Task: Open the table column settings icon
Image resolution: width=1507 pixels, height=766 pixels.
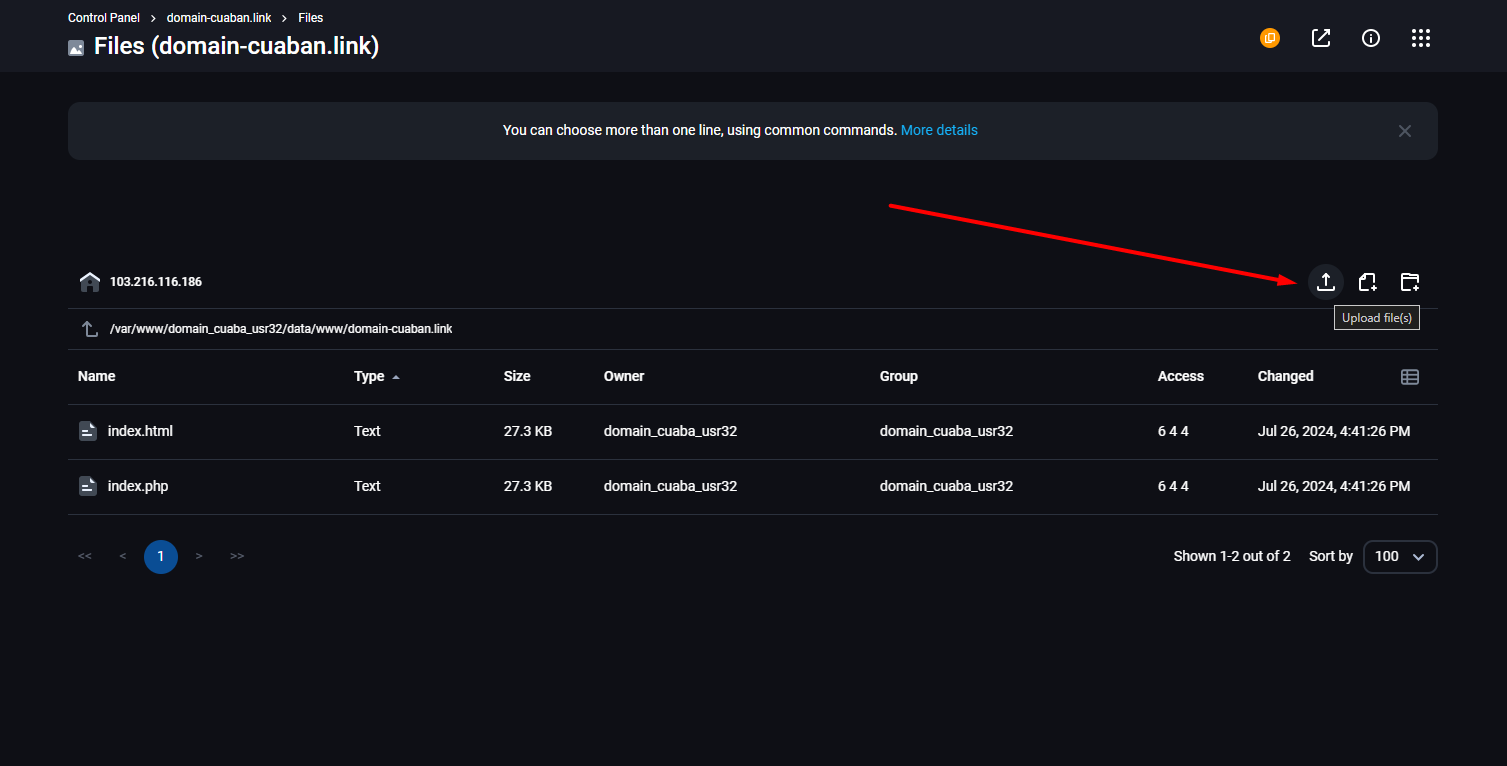Action: point(1410,377)
